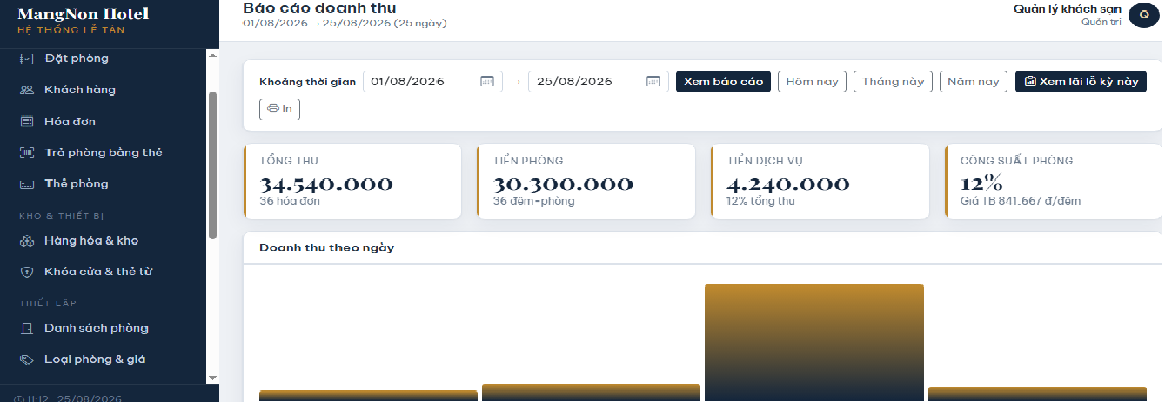Click the Hóa đơn invoice icon
Screen dimensions: 1162x405
[27, 121]
